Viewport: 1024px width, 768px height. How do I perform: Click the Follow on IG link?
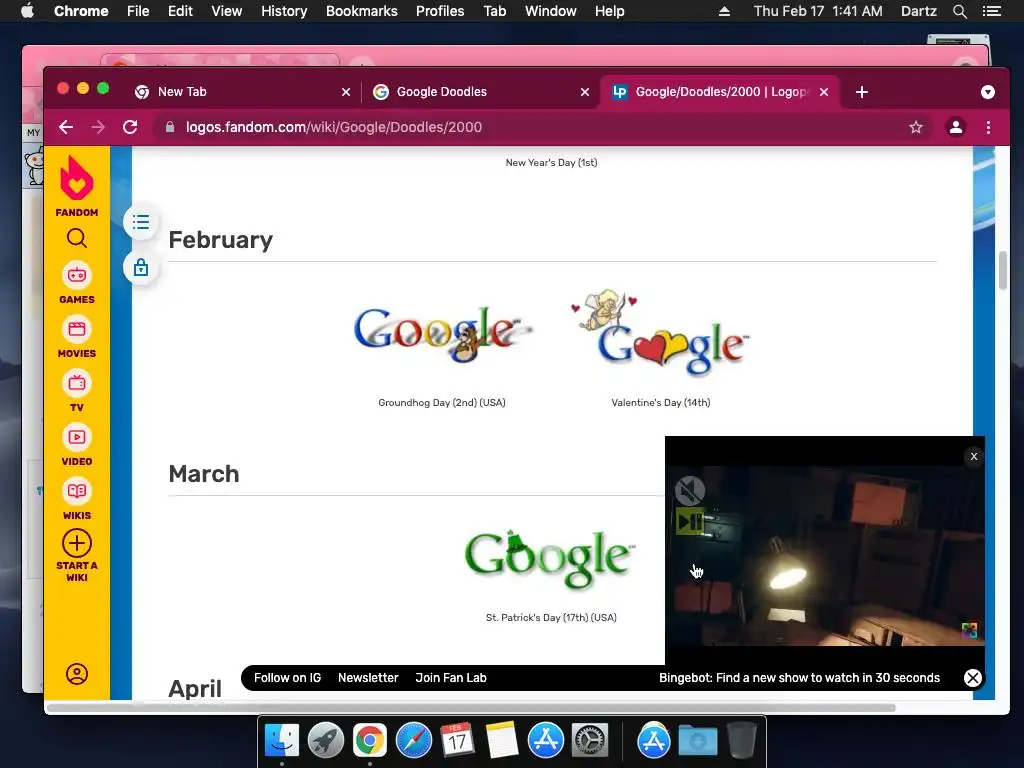coord(287,678)
